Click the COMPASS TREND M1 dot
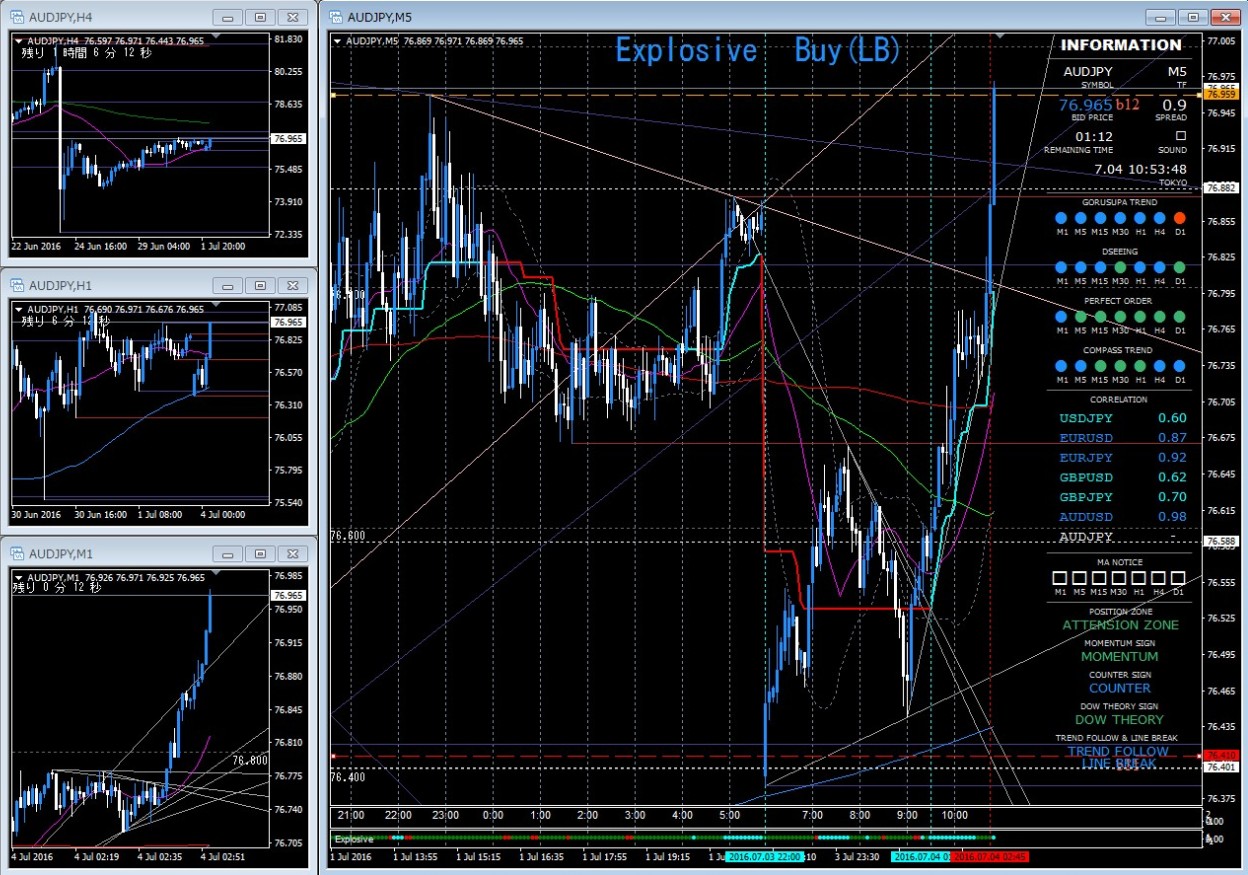The width and height of the screenshot is (1248, 875). coord(1061,366)
